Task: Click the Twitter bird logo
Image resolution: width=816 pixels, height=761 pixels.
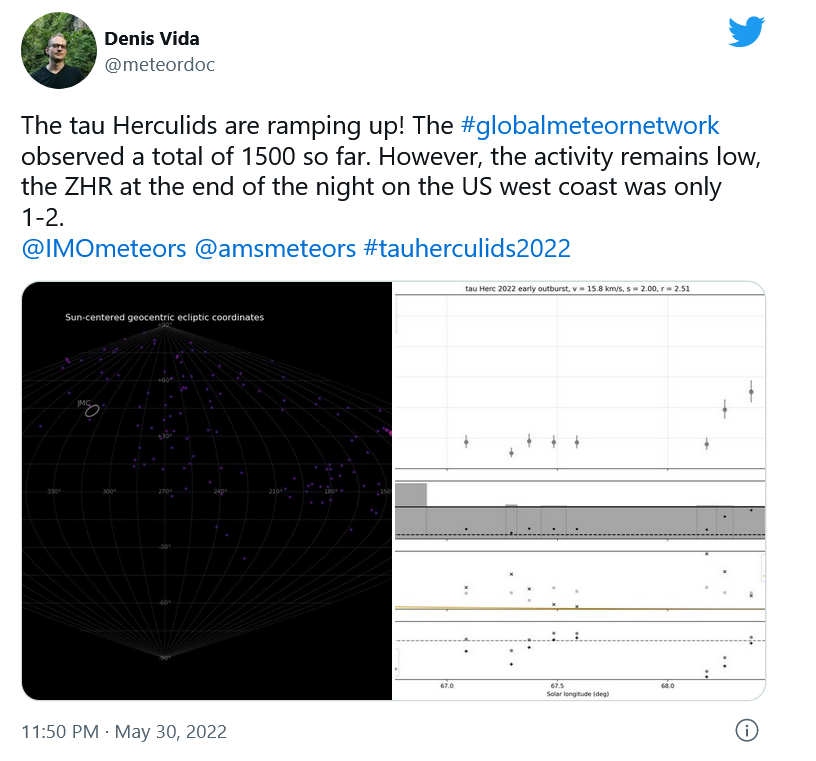Action: (x=746, y=32)
